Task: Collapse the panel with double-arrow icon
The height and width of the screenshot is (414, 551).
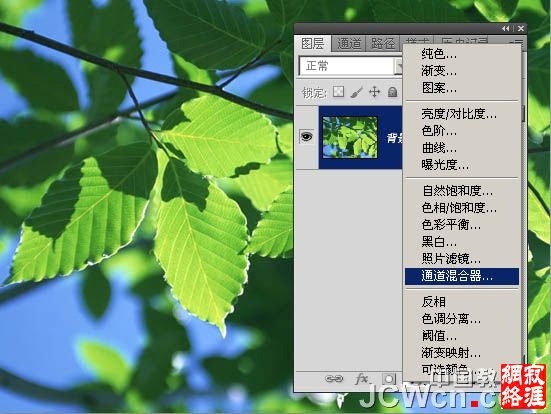Action: click(x=505, y=28)
